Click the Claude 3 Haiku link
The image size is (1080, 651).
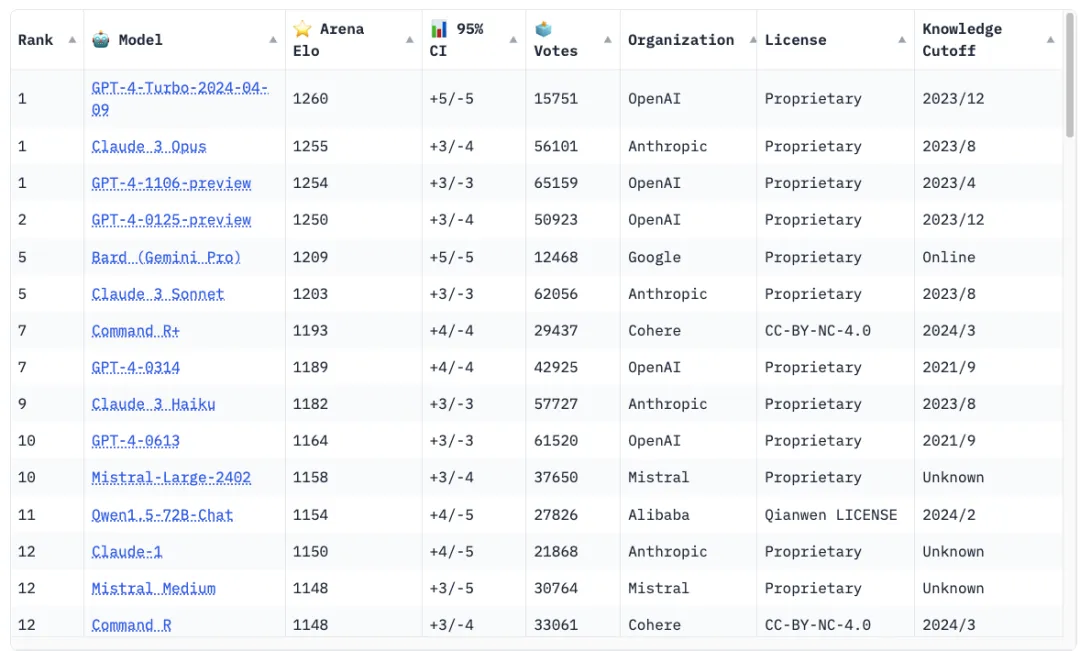click(153, 404)
